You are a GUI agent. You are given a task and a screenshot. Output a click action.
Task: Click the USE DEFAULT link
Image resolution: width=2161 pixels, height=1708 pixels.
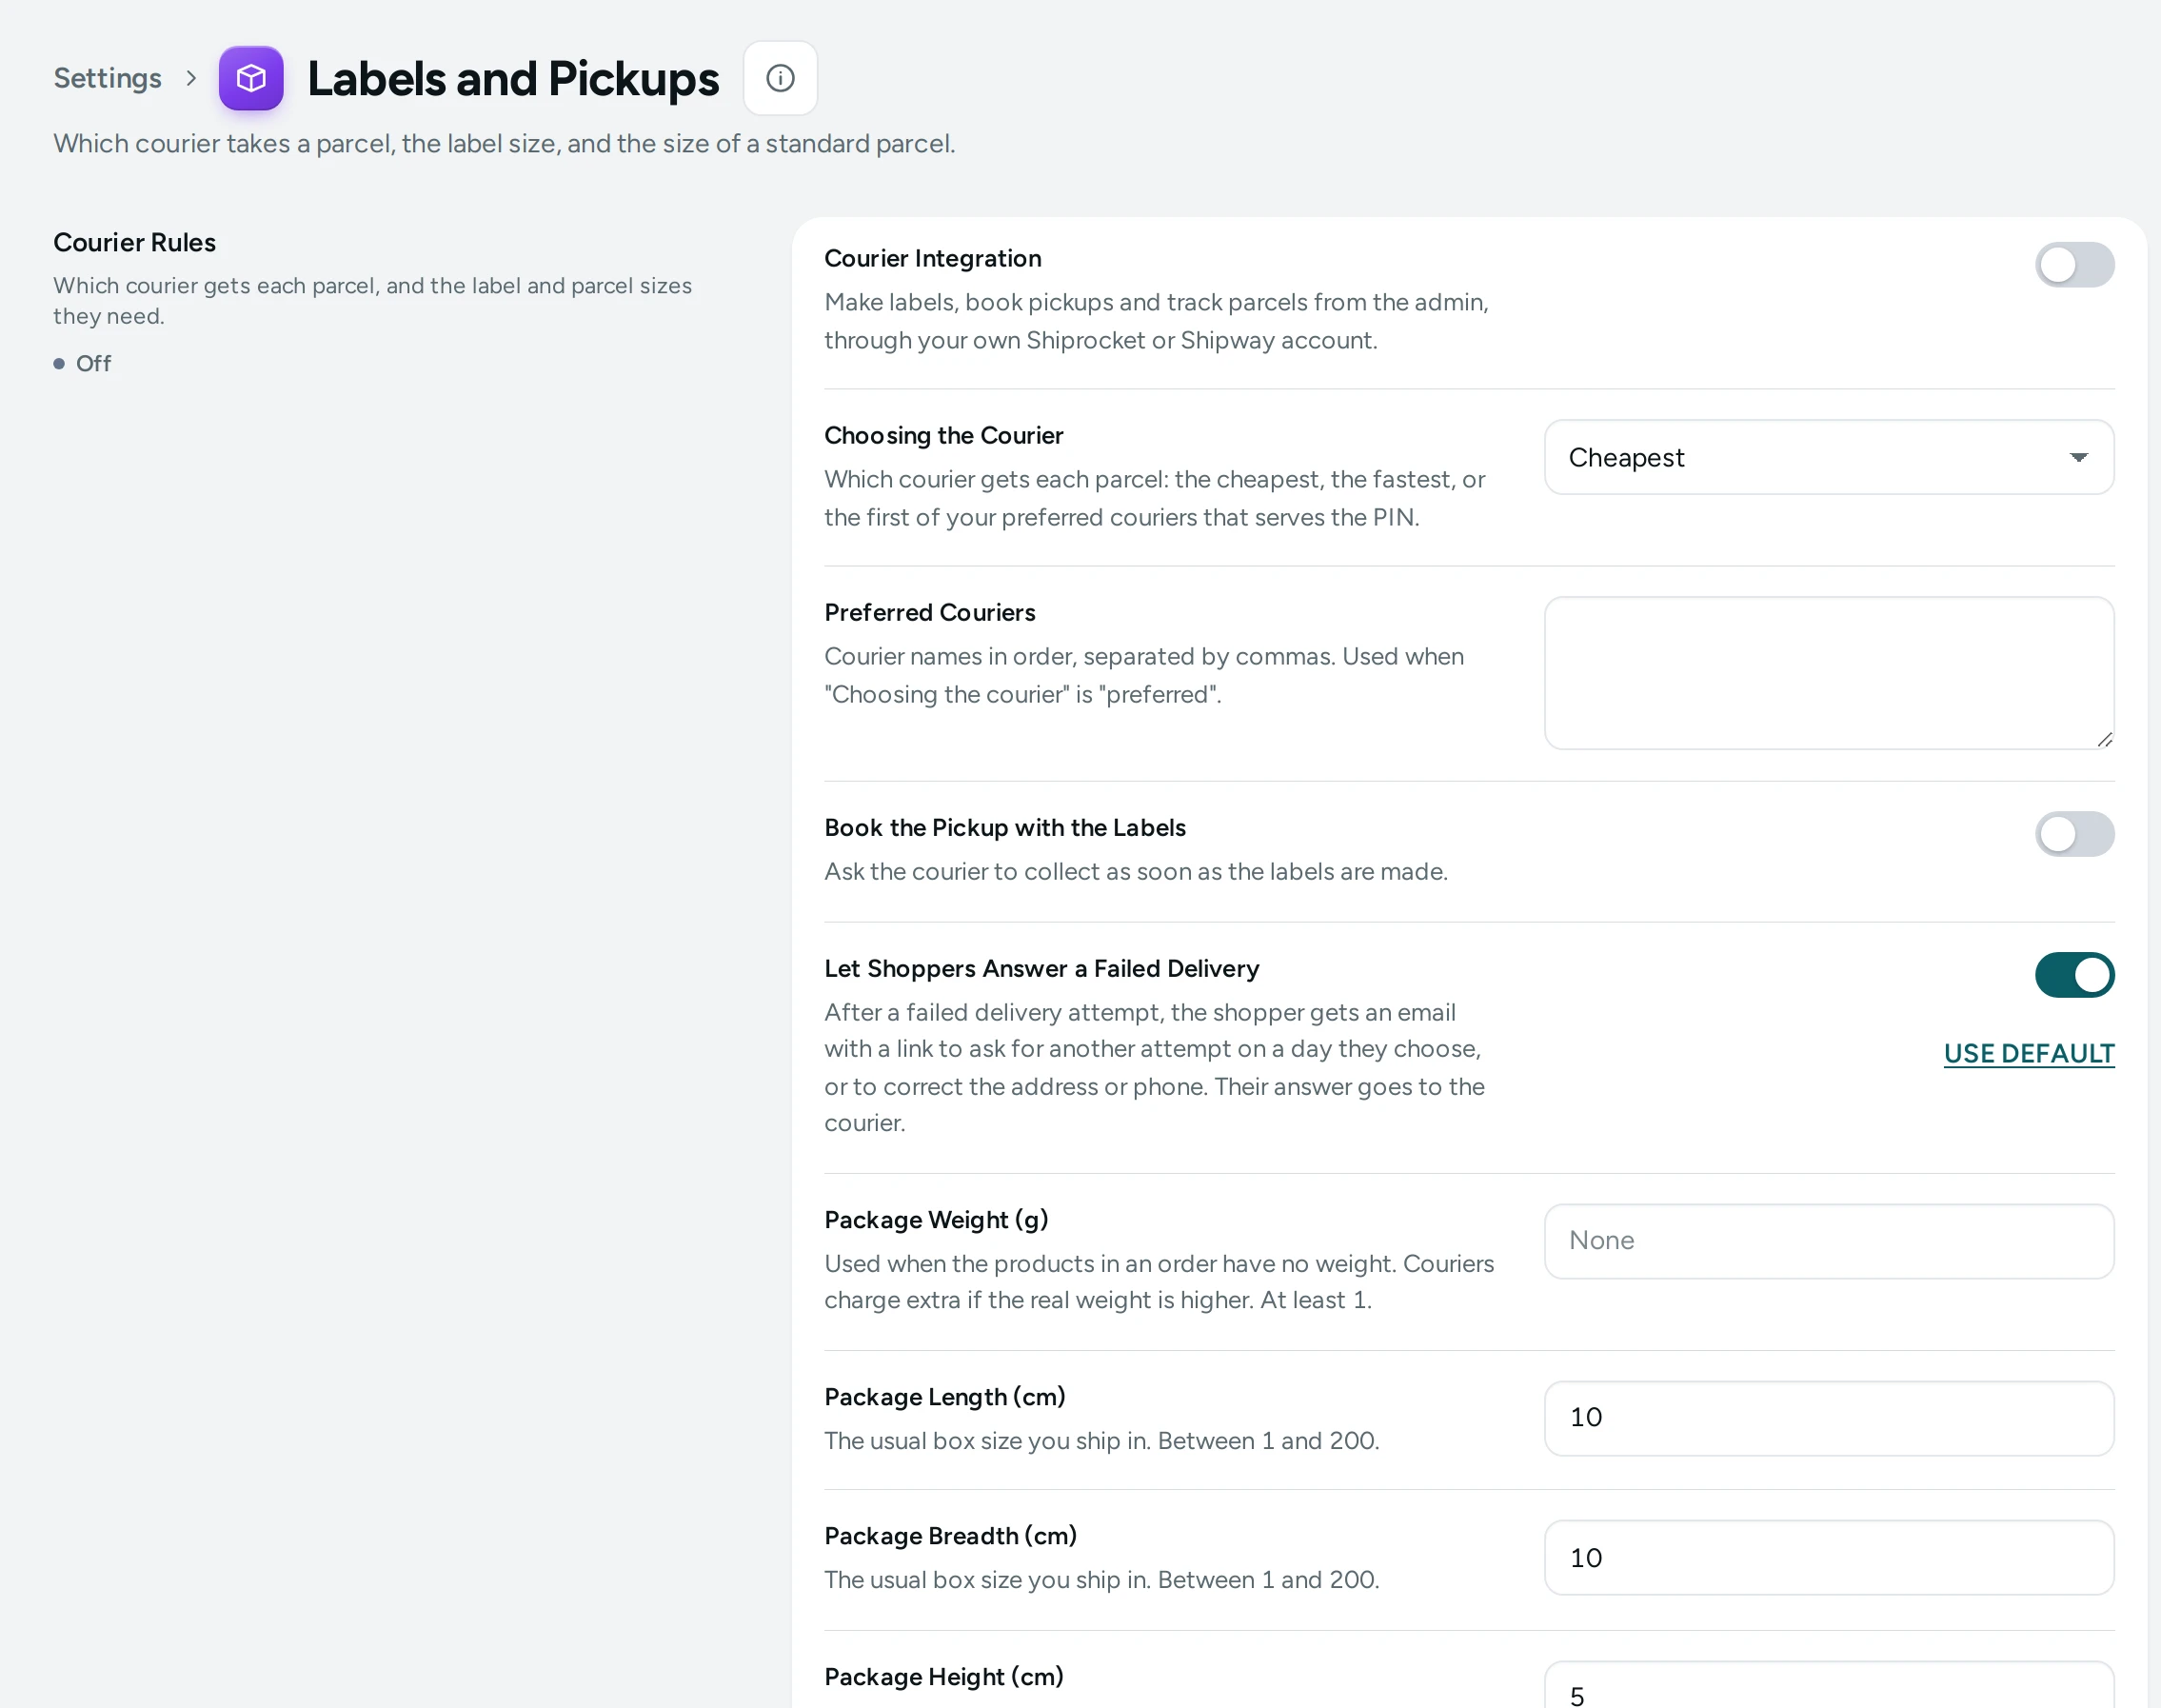(2029, 1053)
